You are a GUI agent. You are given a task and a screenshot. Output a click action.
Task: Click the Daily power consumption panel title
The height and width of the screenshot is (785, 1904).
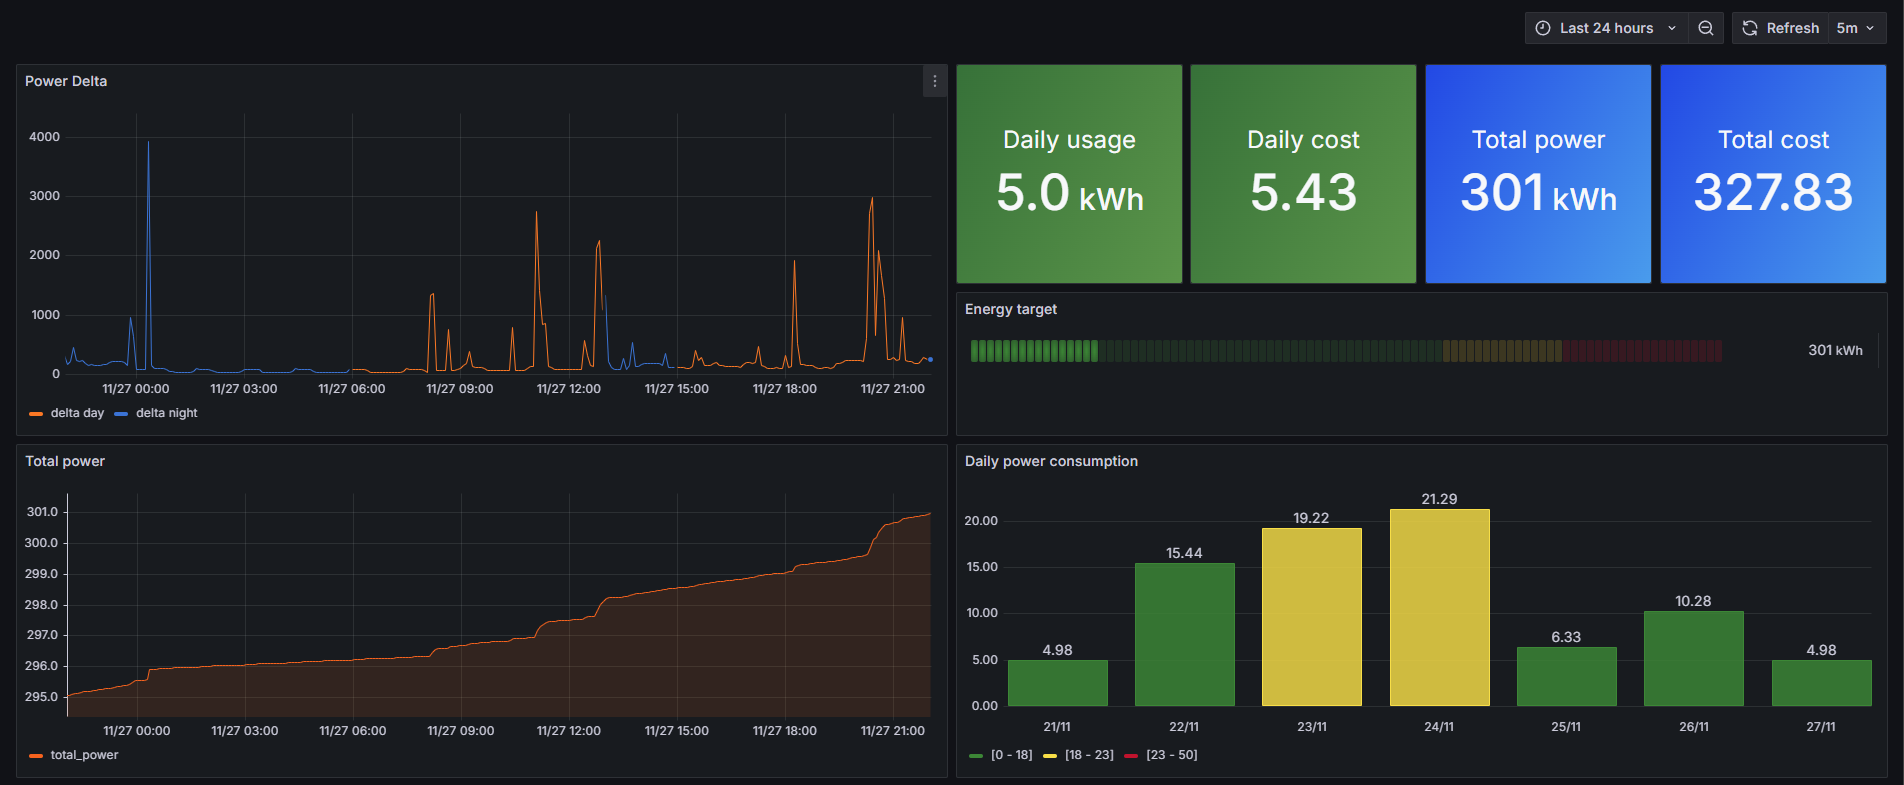(x=1051, y=461)
